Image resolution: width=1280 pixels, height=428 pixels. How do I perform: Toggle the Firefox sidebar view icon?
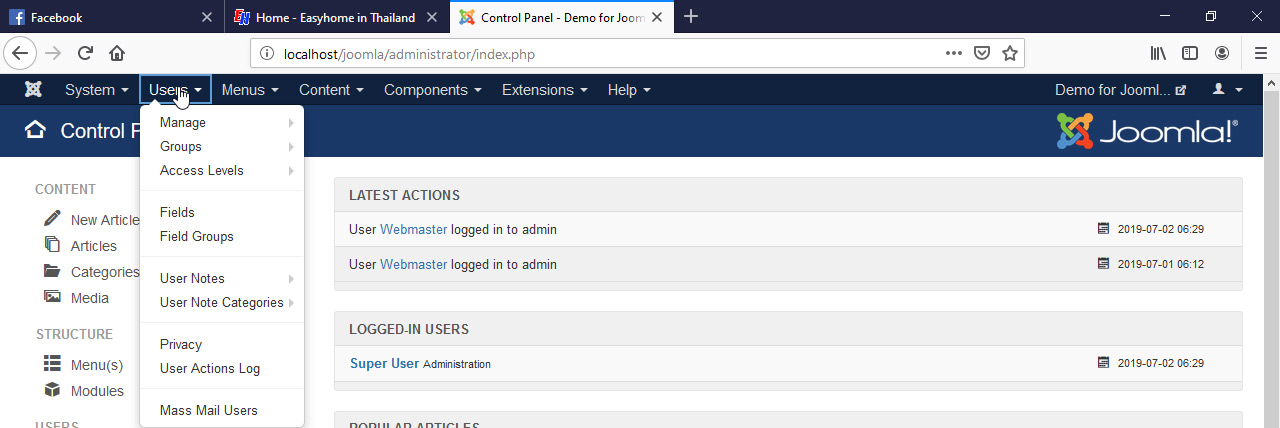coord(1190,53)
